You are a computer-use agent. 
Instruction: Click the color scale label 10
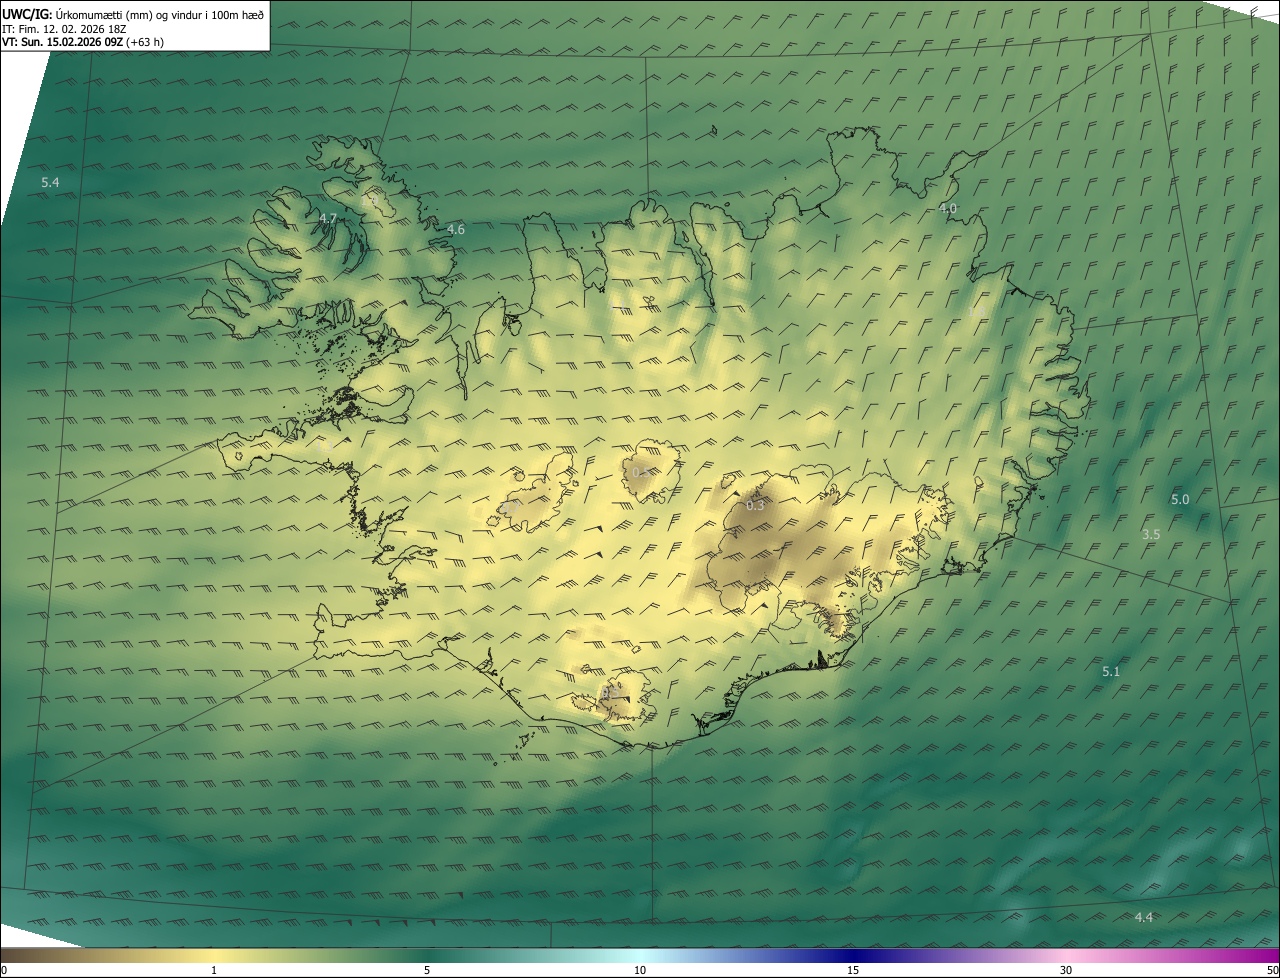click(640, 971)
